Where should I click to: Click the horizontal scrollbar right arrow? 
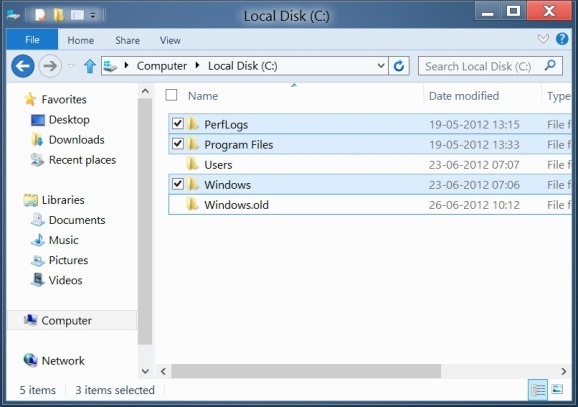click(x=564, y=371)
